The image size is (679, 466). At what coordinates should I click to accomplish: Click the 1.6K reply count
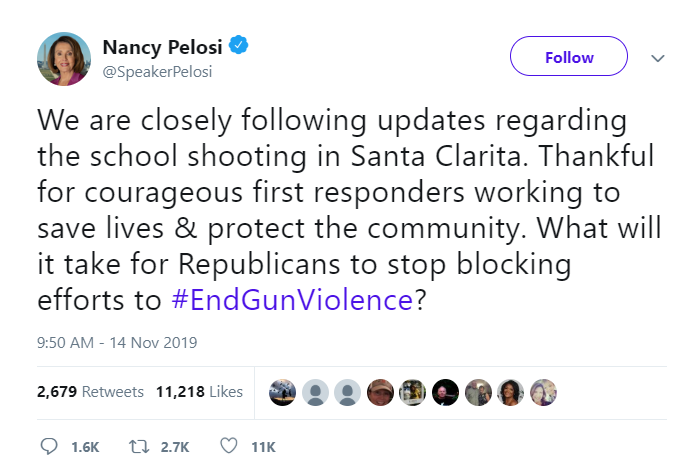coord(86,447)
